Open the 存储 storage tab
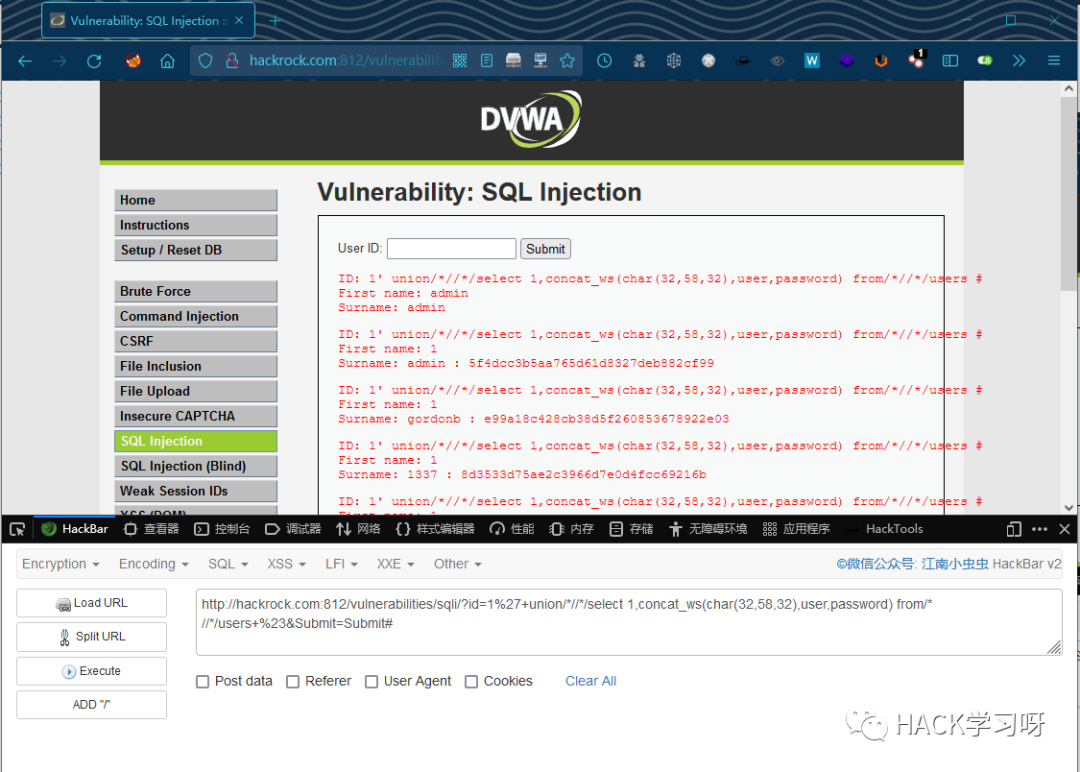This screenshot has height=772, width=1080. point(632,529)
